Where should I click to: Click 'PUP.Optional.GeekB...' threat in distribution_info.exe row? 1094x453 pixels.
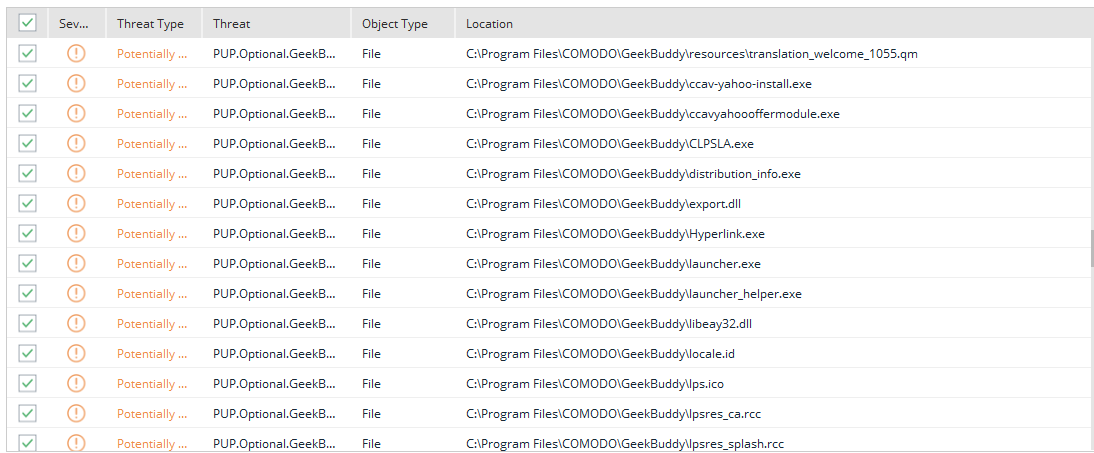pyautogui.click(x=274, y=174)
